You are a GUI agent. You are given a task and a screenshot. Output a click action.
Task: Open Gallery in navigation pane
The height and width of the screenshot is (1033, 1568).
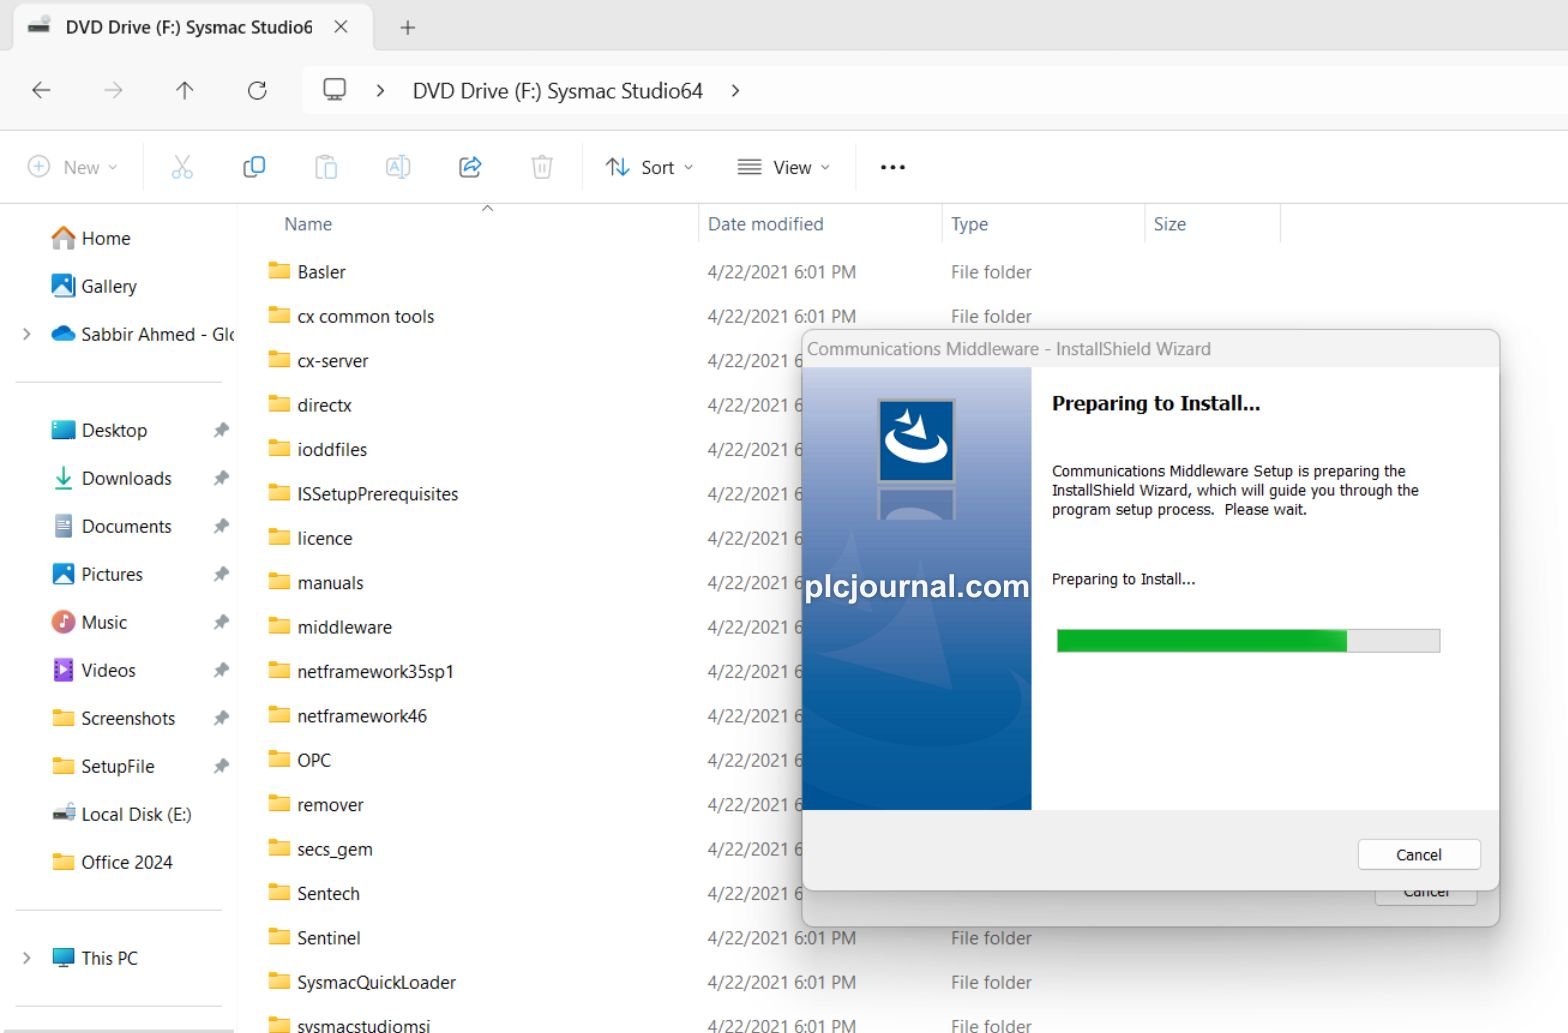tap(94, 286)
